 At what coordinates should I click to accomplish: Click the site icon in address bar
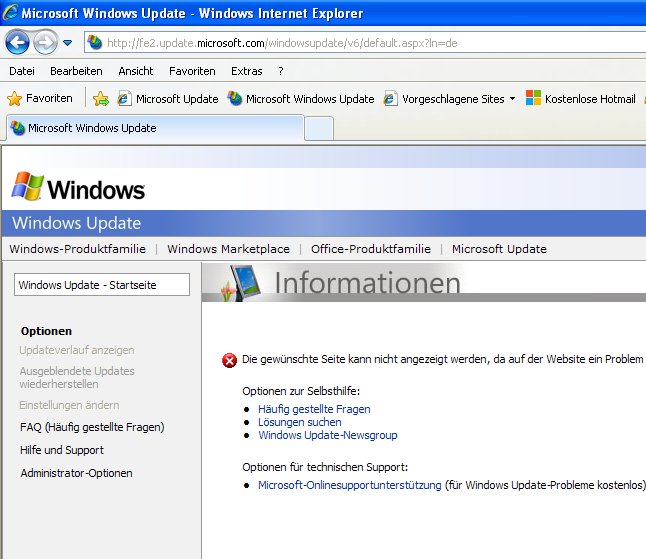tap(95, 42)
